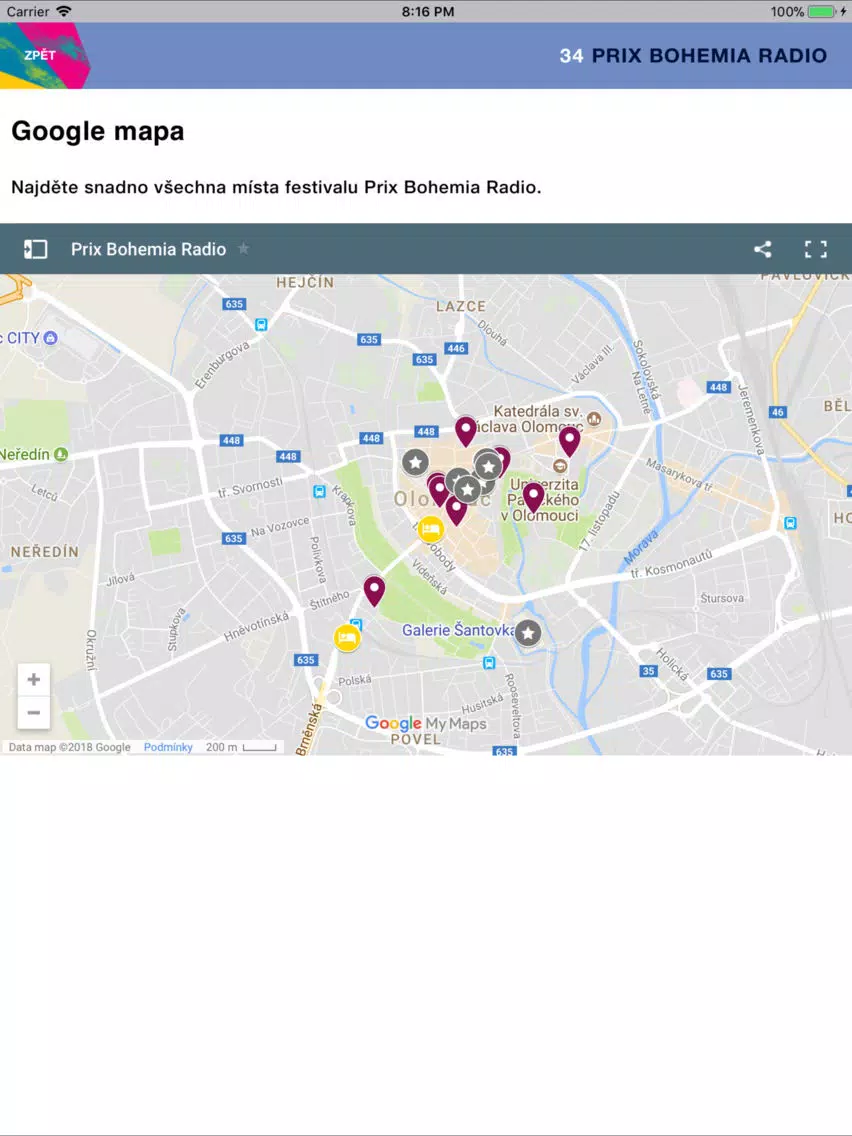Click the Google mapa heading
This screenshot has width=852, height=1136.
[x=98, y=131]
